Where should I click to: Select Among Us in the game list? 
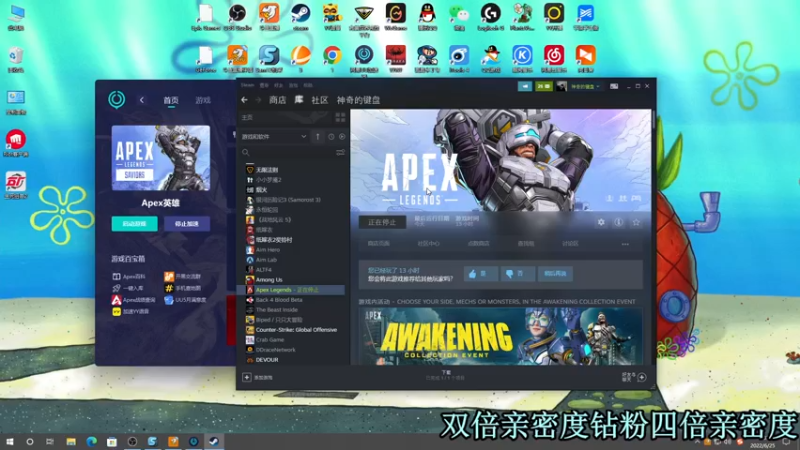269,280
